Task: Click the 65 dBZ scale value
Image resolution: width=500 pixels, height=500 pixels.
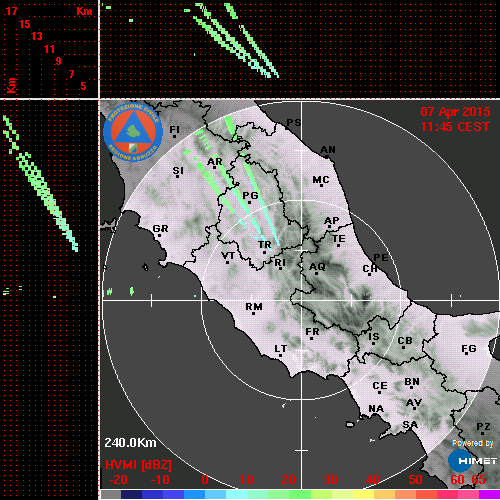Action: (479, 480)
